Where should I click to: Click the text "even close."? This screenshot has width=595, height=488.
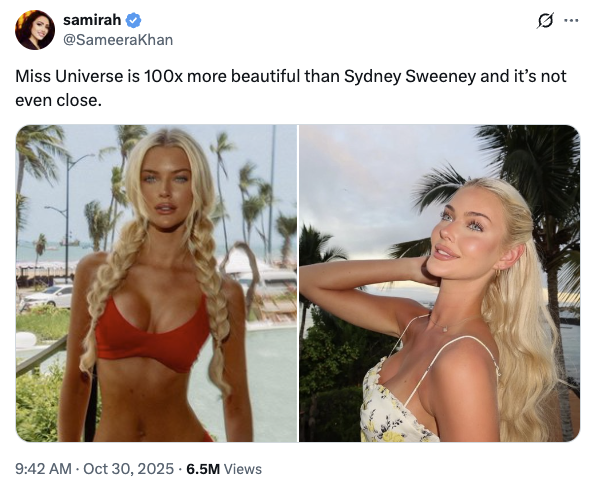coord(58,100)
